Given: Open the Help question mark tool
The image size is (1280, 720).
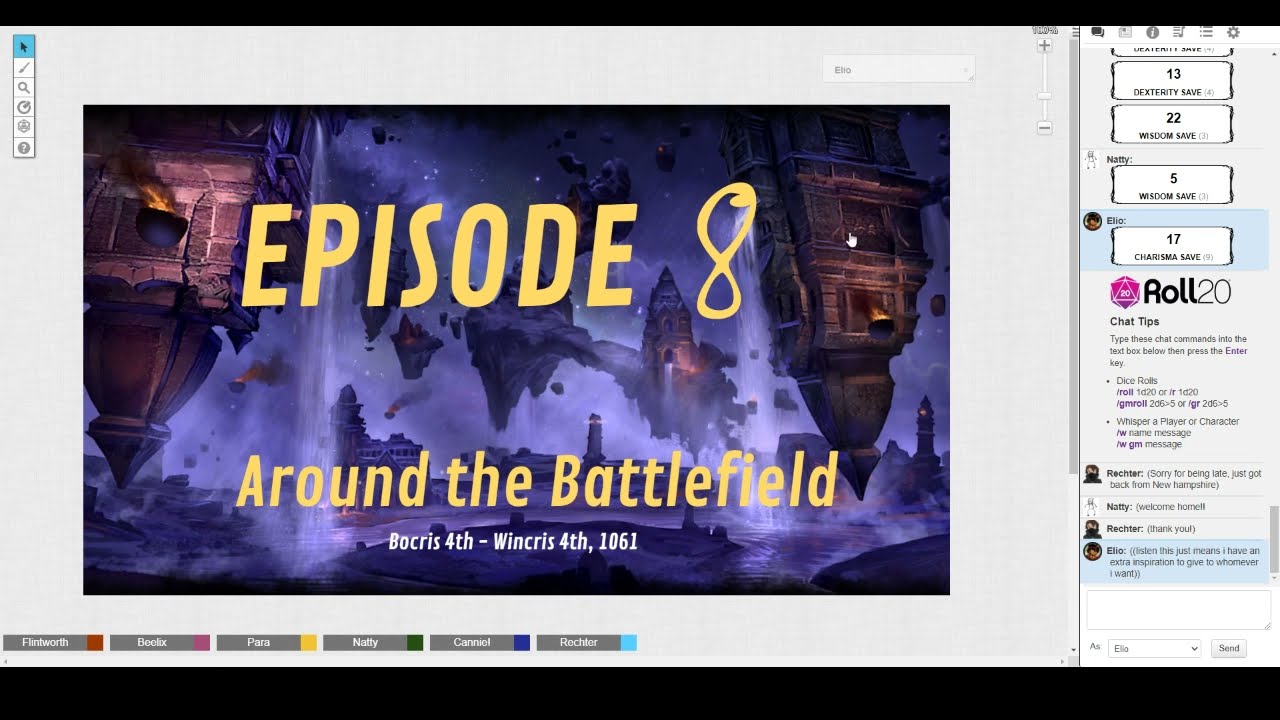Looking at the screenshot, I should pos(24,148).
